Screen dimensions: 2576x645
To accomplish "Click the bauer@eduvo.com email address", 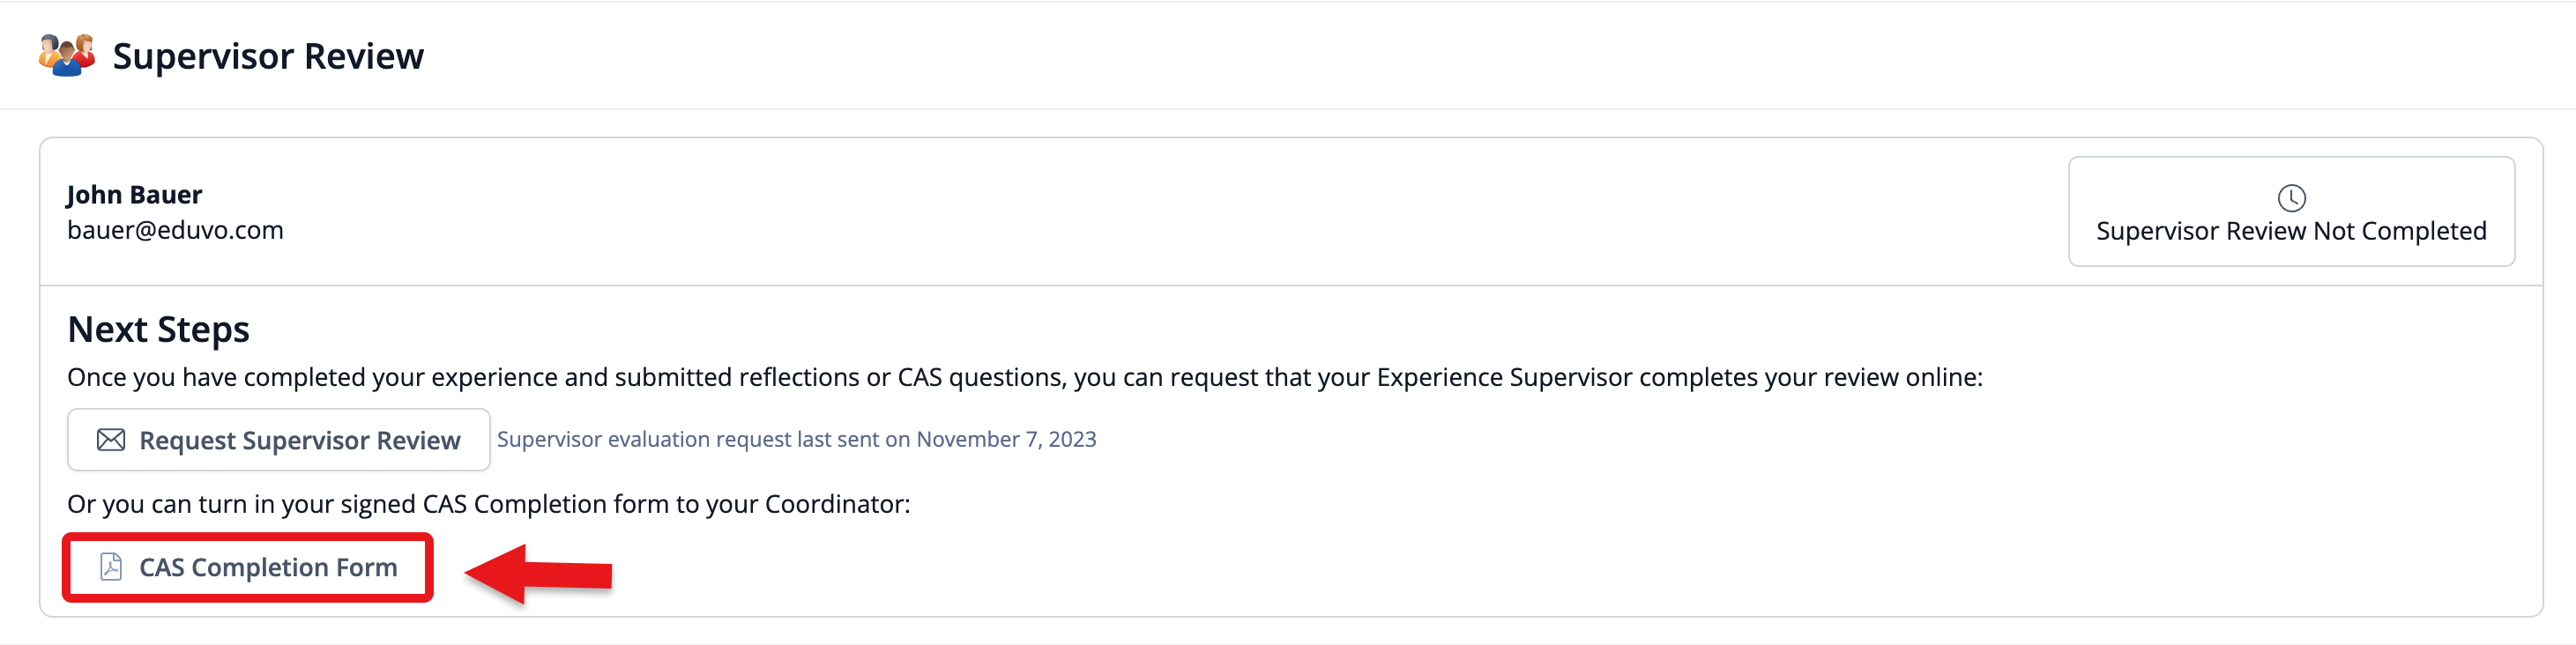I will point(175,230).
